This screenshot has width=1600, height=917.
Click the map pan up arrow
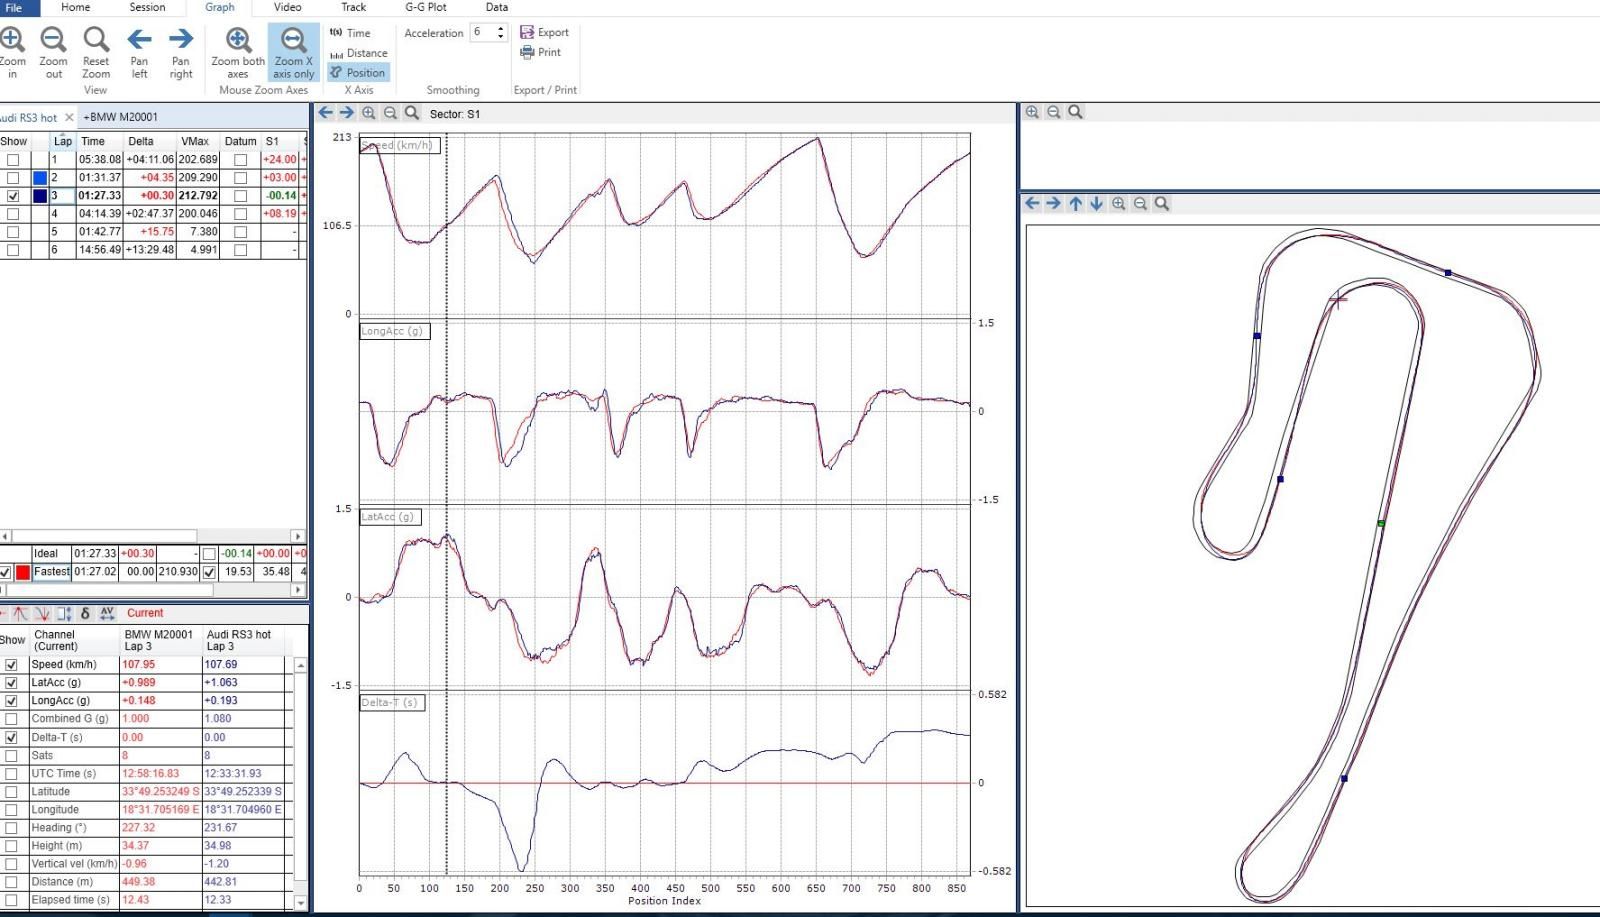(1075, 204)
